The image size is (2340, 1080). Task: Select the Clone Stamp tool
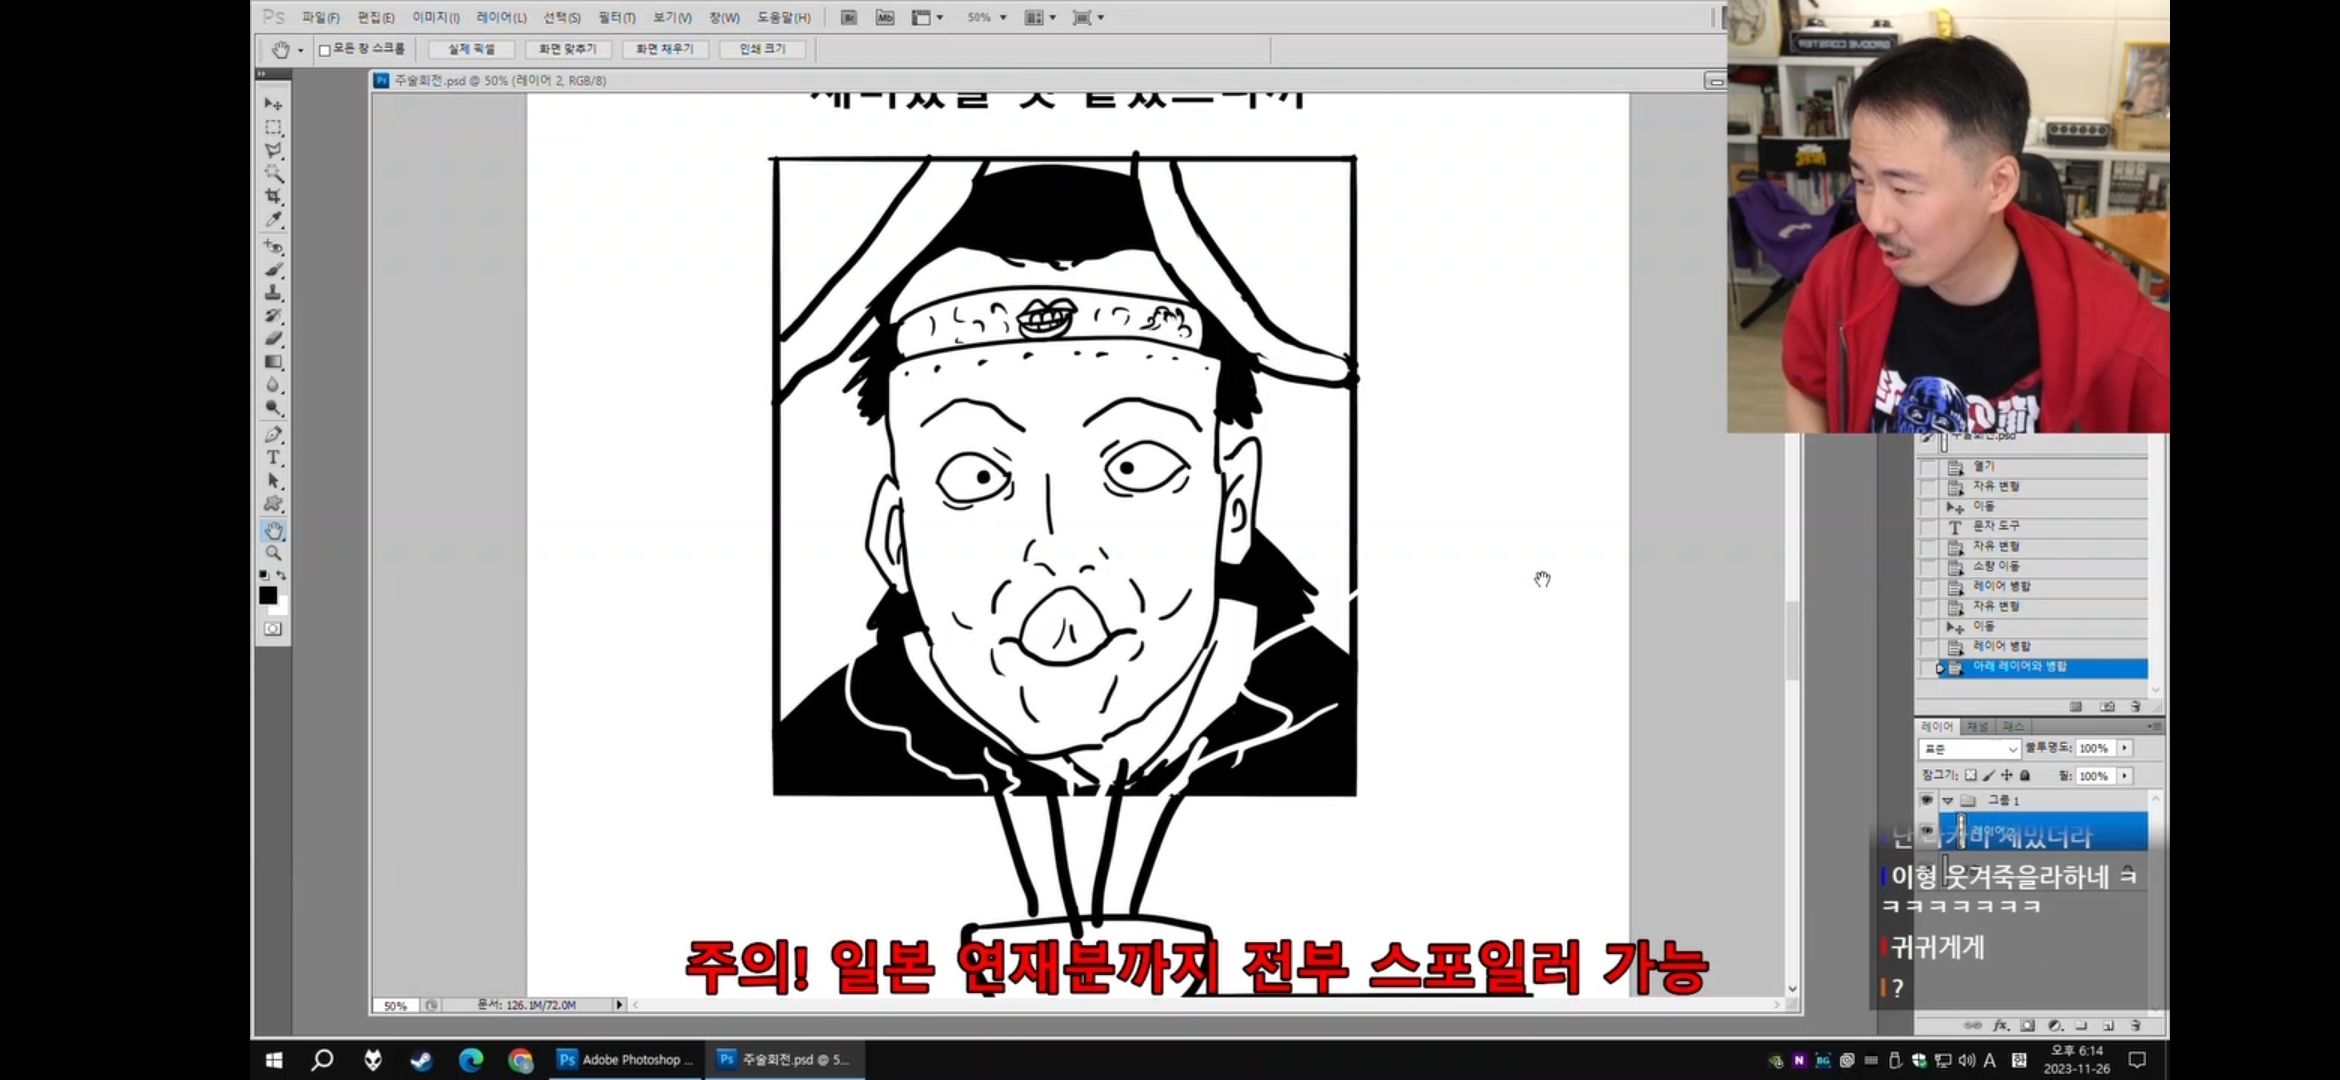tap(273, 292)
